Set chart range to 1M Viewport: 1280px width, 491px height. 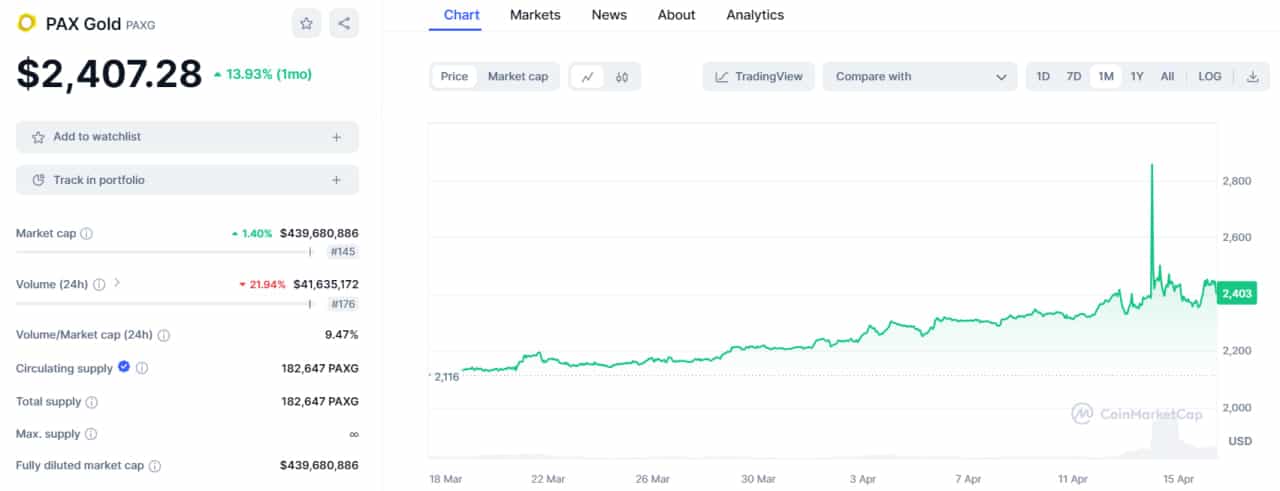coord(1105,77)
